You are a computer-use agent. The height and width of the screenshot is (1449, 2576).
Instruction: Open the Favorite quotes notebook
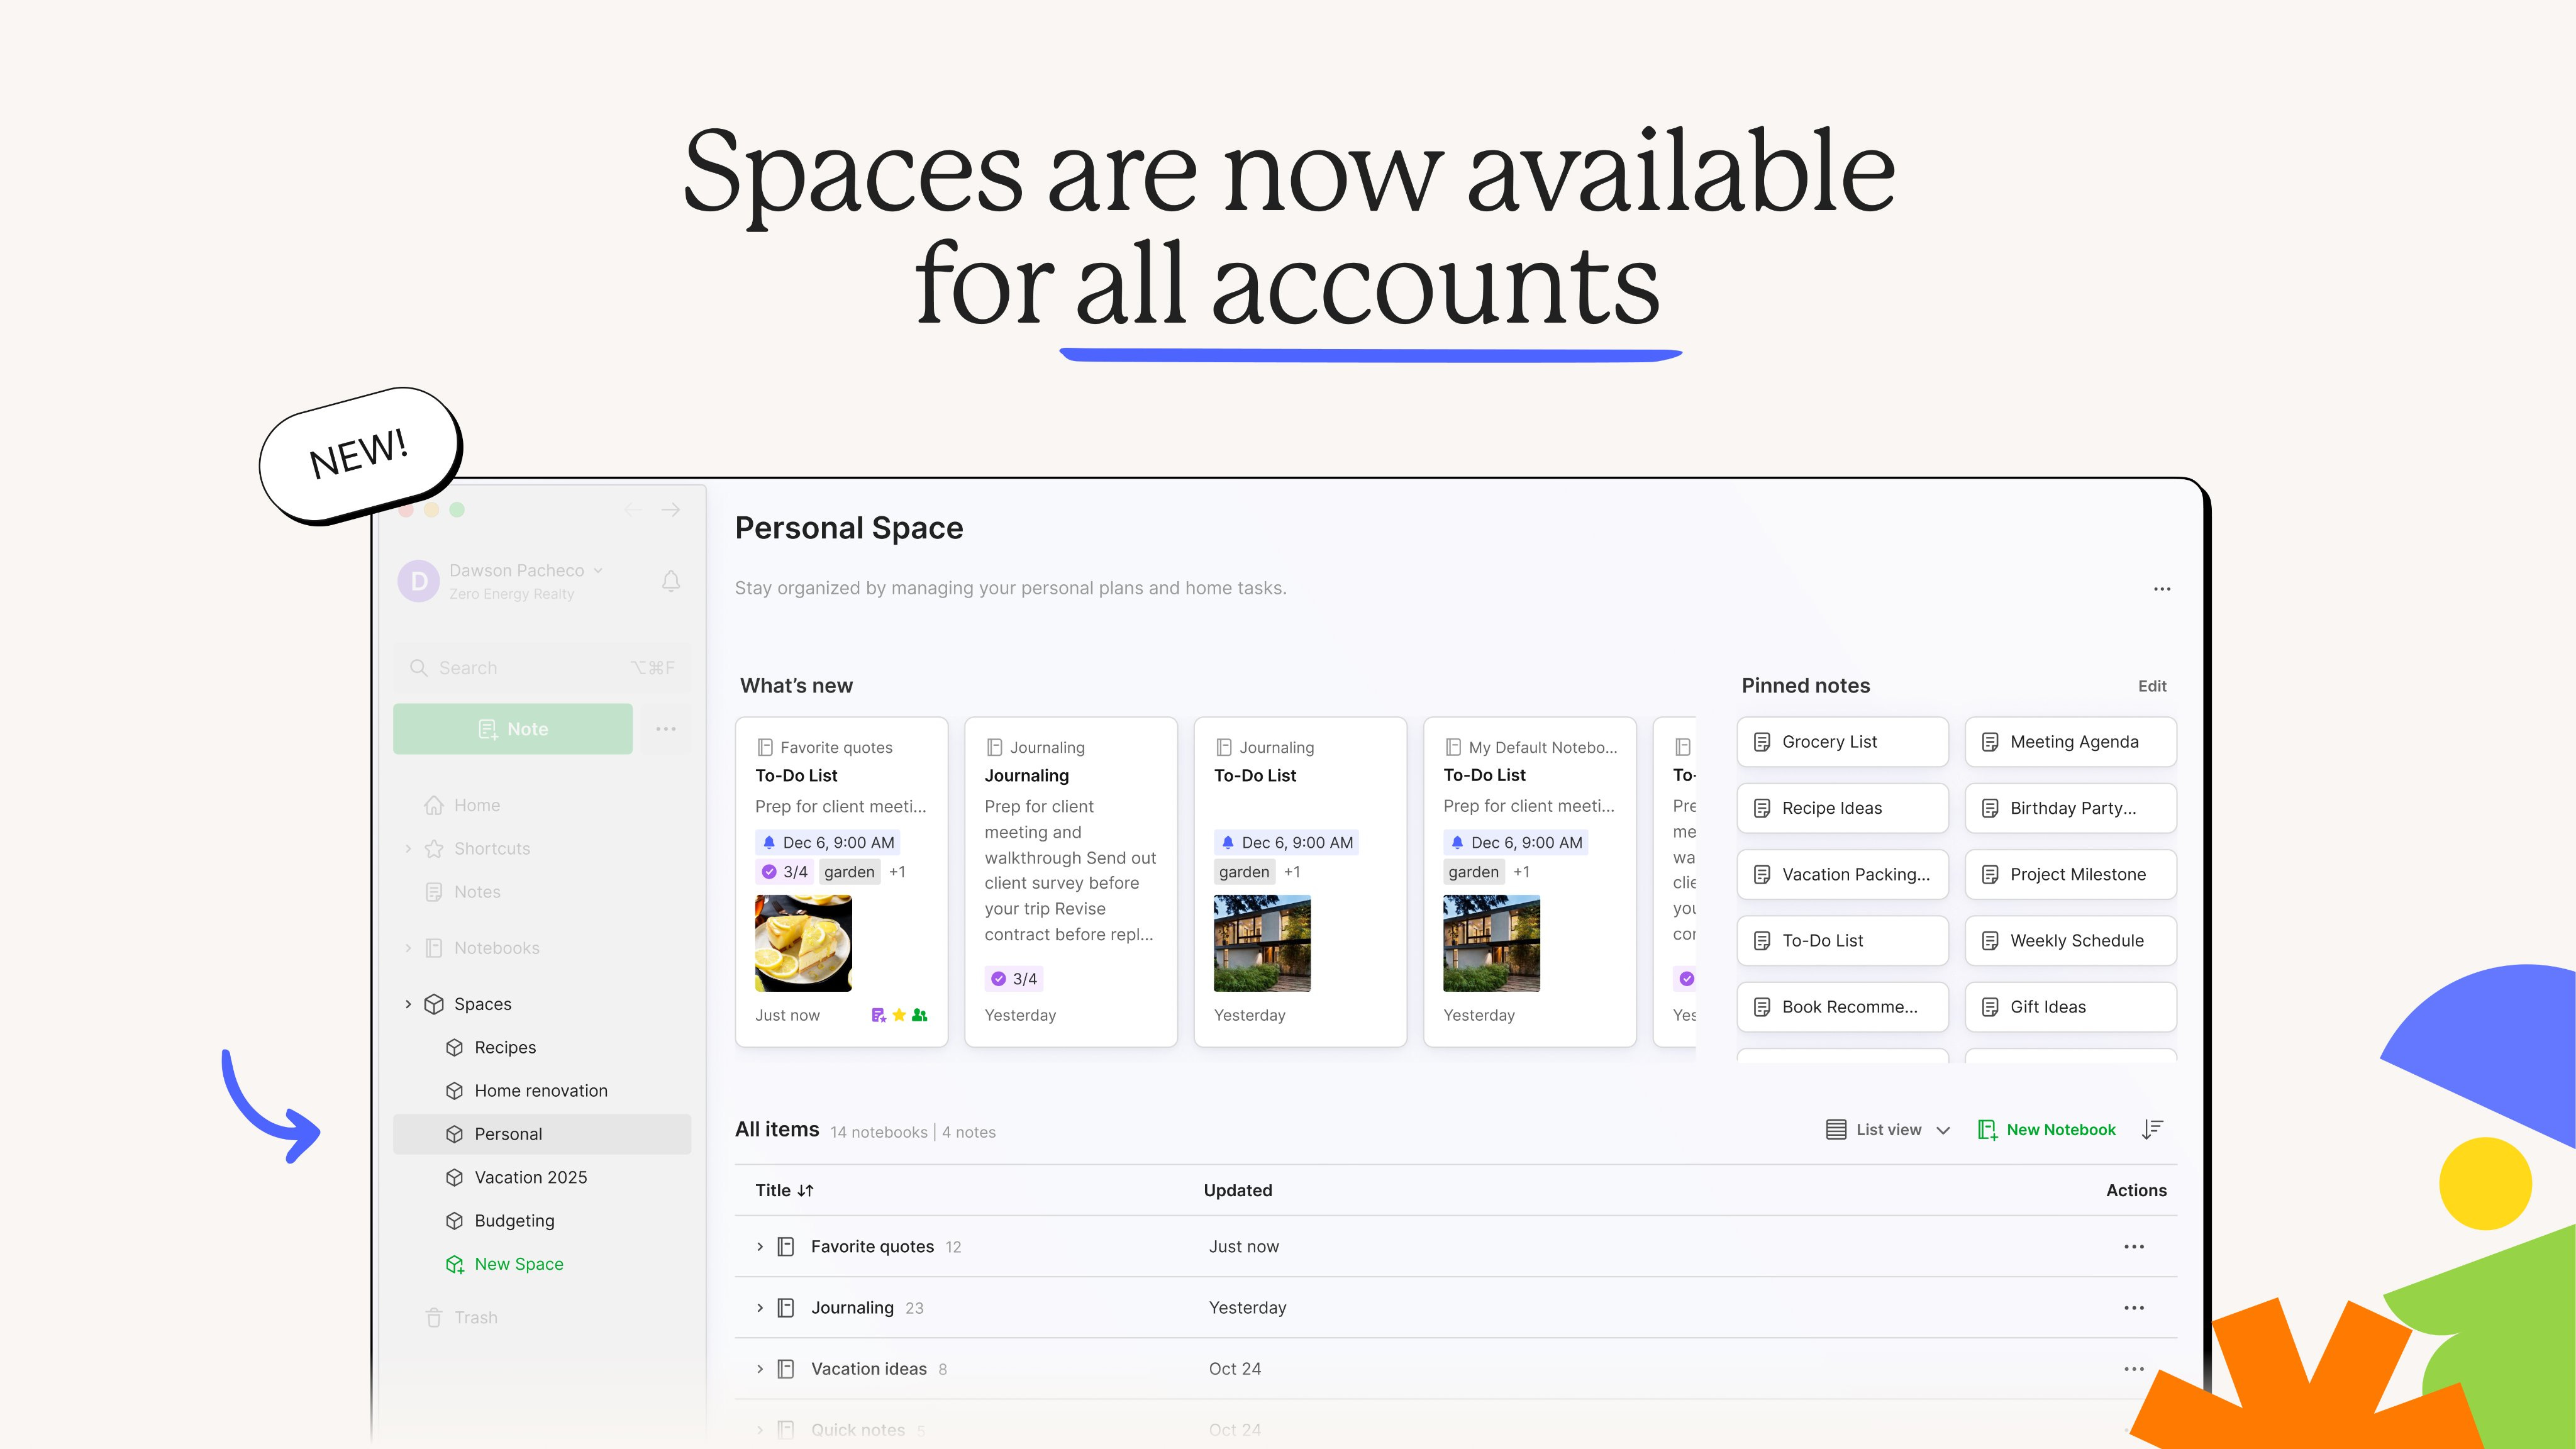tap(872, 1247)
